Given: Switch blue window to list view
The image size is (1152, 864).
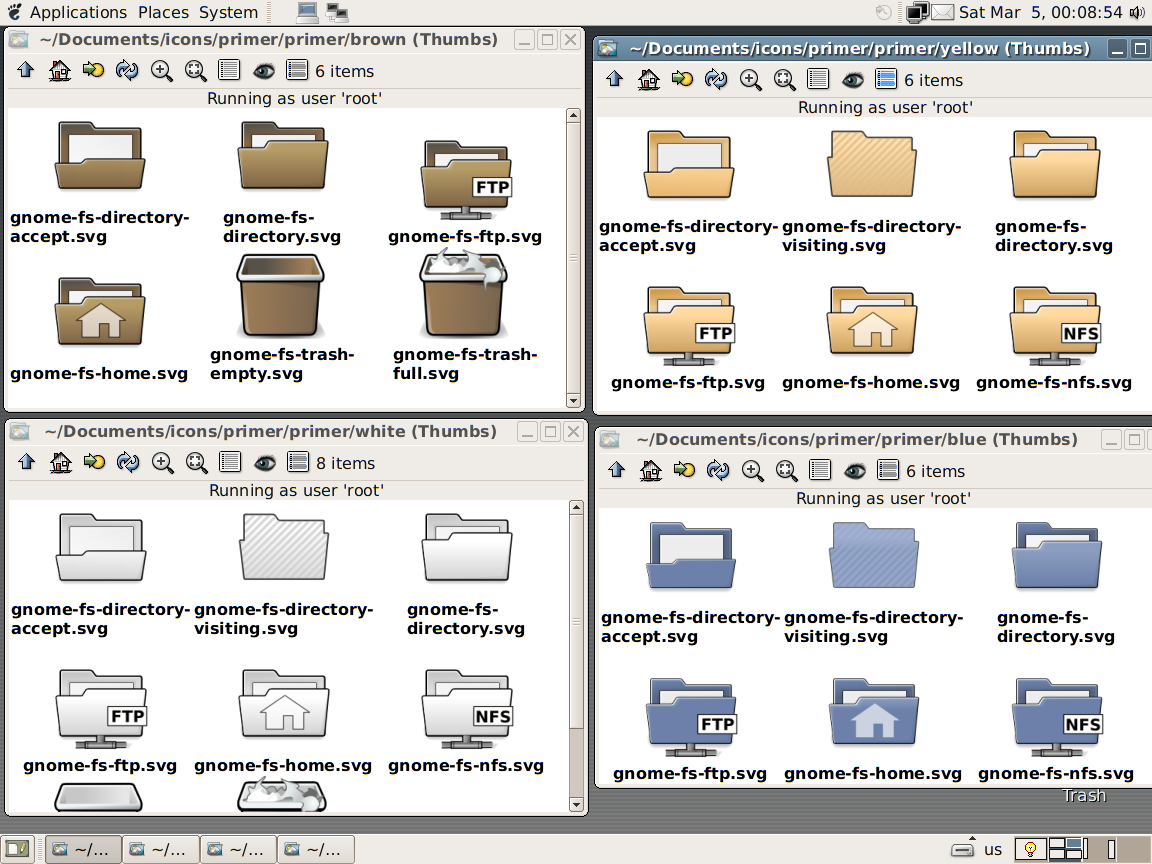Looking at the screenshot, I should [820, 470].
